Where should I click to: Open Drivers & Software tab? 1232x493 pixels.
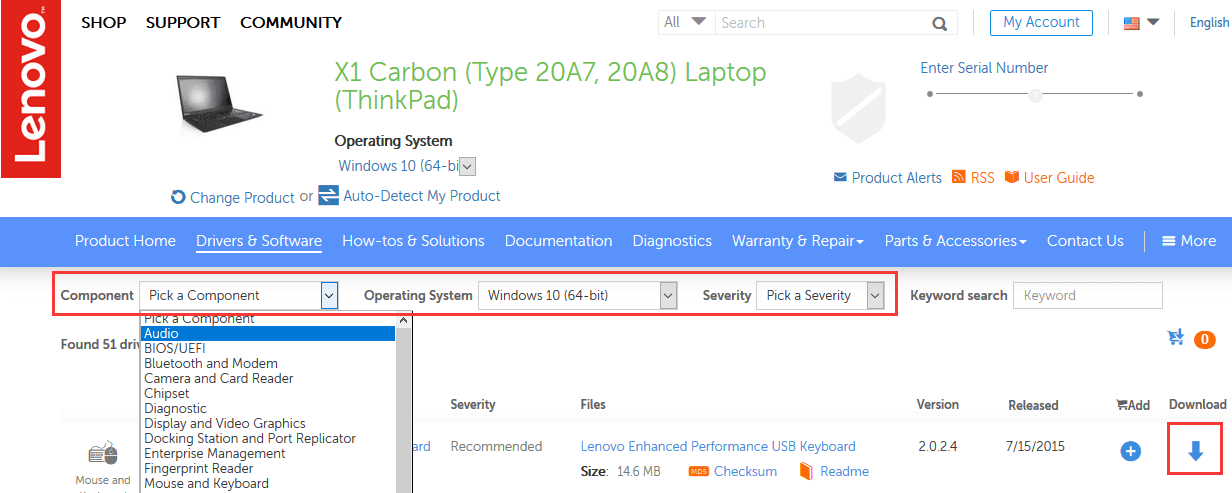(259, 241)
